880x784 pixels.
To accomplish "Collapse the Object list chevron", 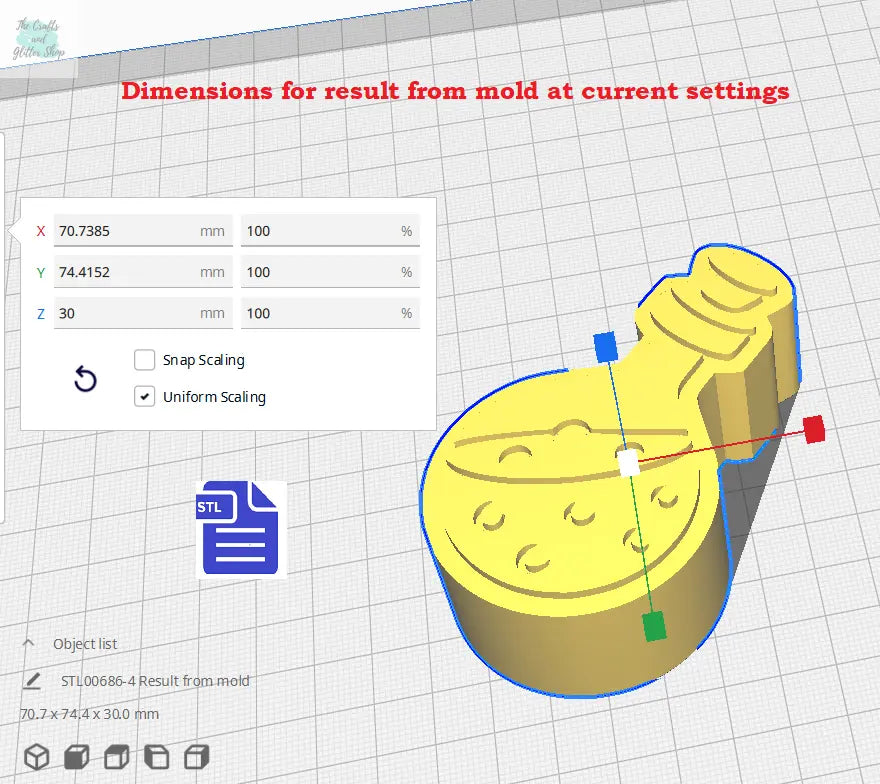I will [x=28, y=644].
